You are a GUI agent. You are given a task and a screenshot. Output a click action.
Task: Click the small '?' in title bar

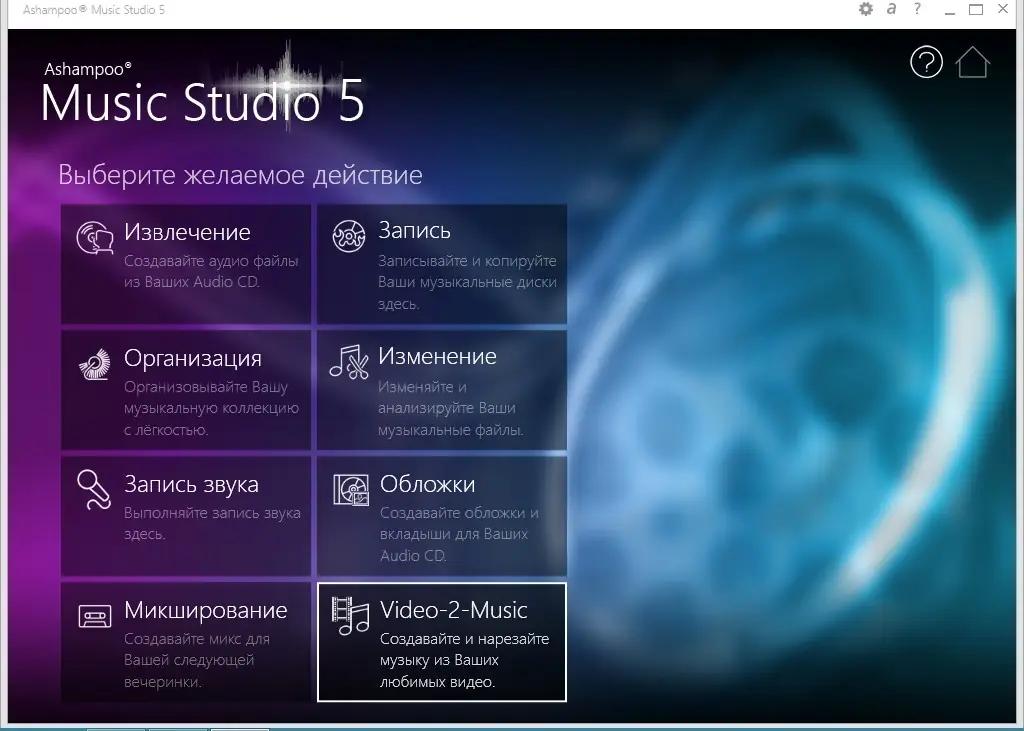click(918, 9)
